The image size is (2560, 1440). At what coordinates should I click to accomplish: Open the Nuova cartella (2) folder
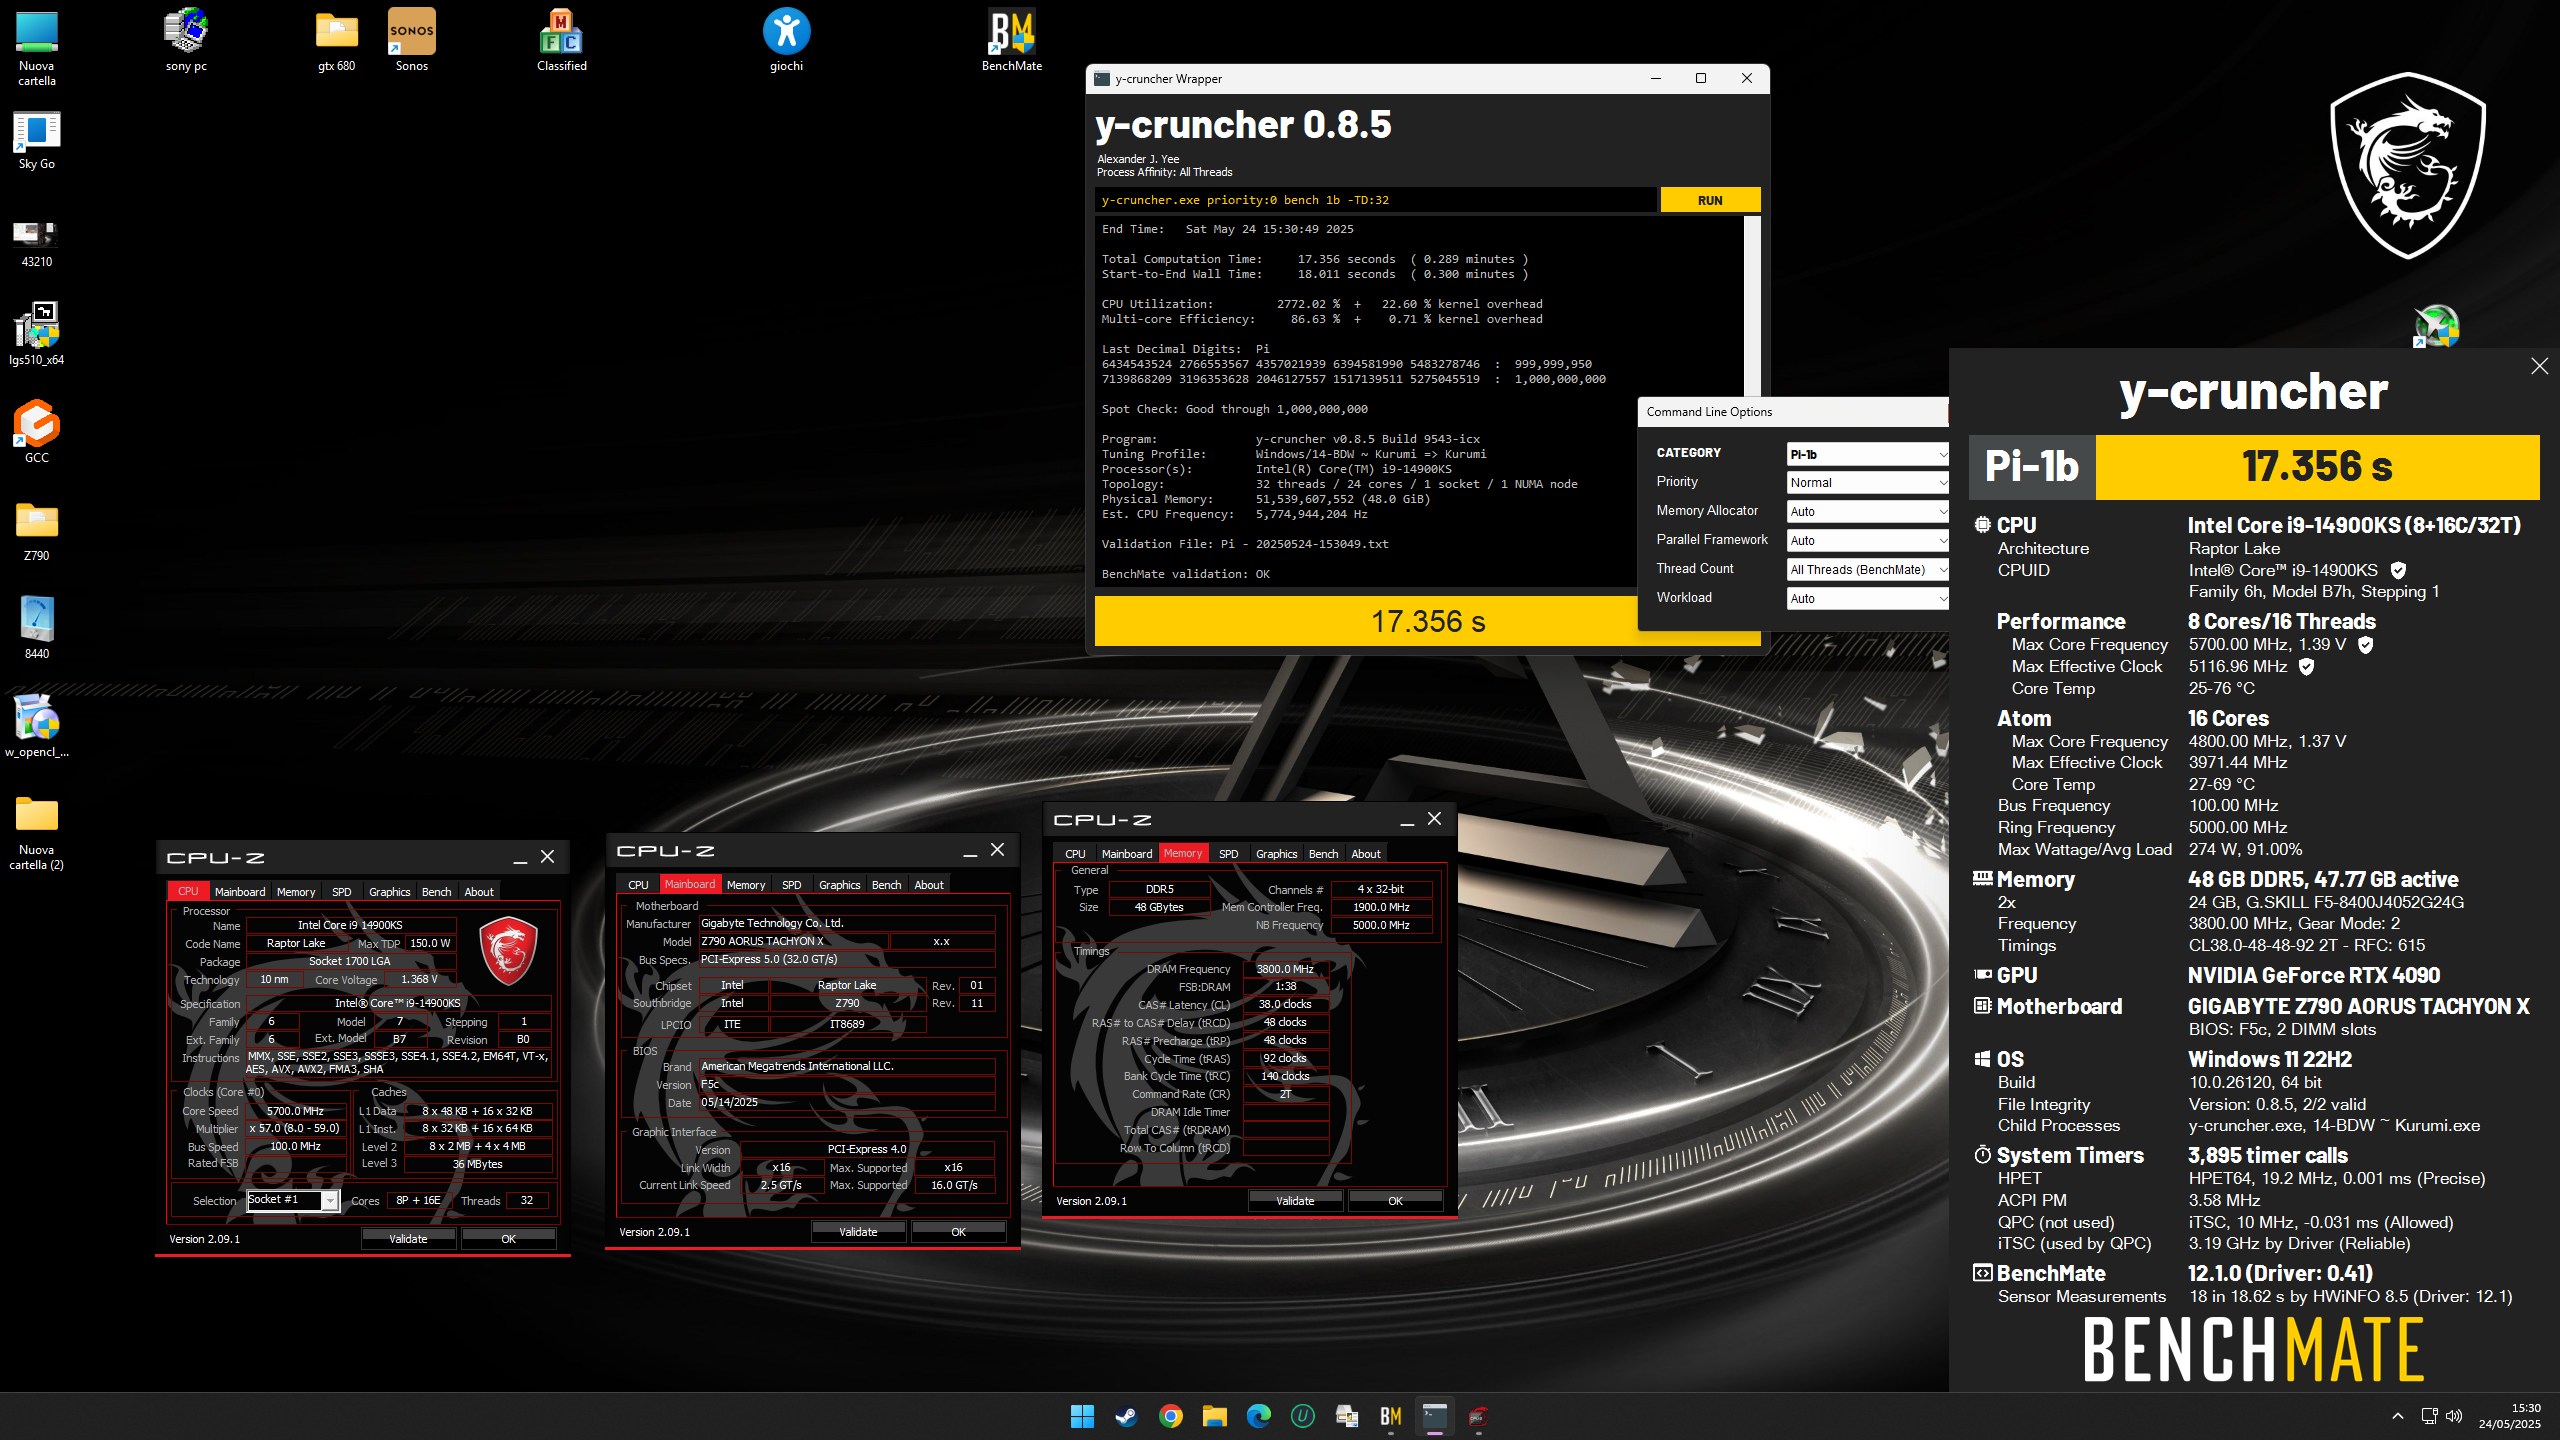pyautogui.click(x=37, y=832)
